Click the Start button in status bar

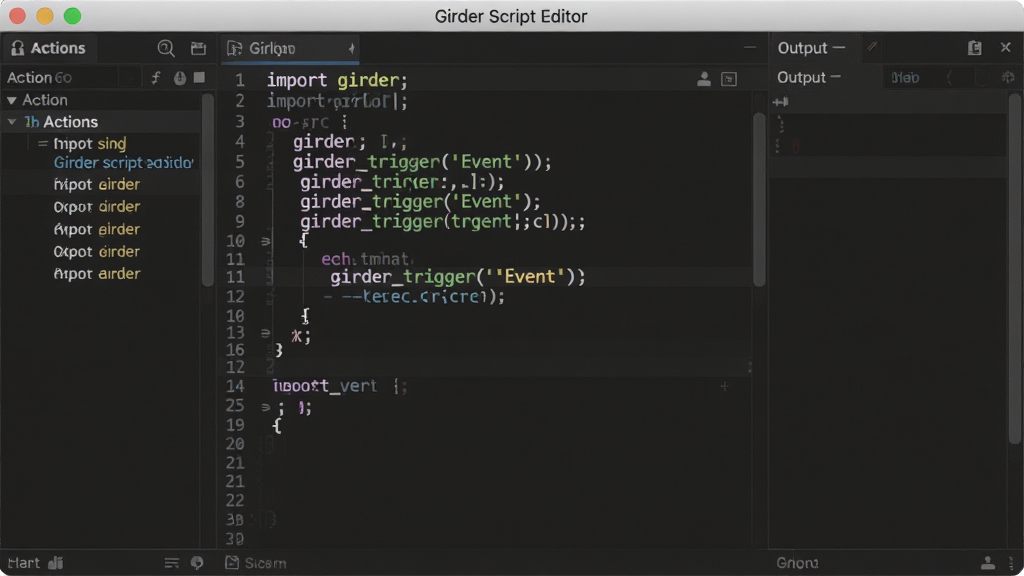(x=24, y=563)
